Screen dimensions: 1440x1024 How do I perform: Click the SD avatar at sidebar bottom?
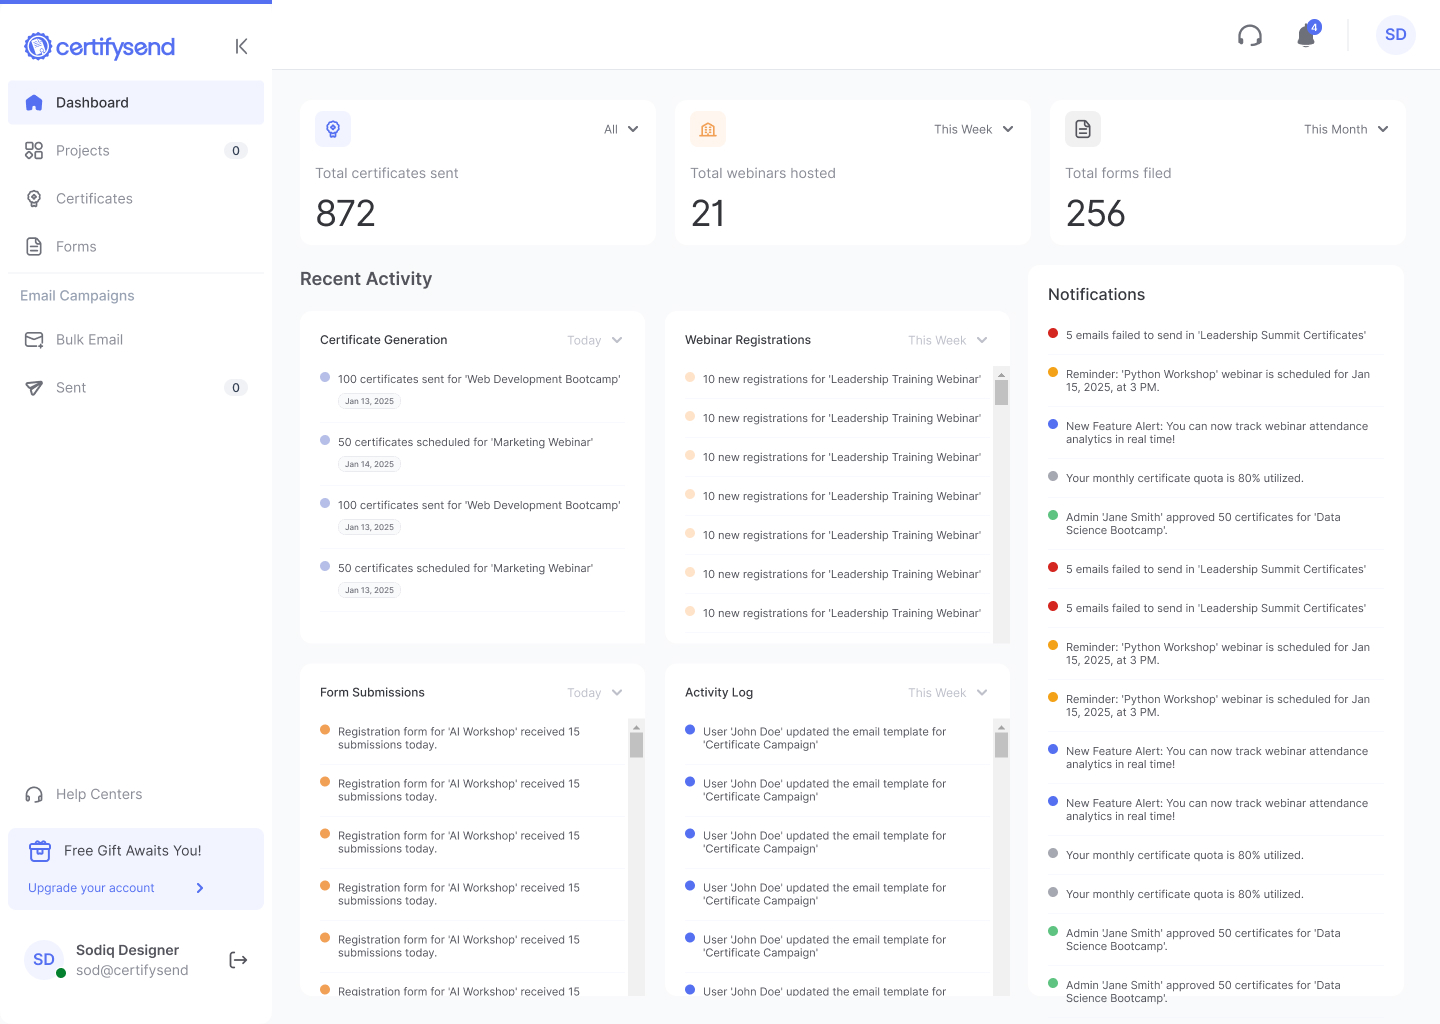(44, 960)
